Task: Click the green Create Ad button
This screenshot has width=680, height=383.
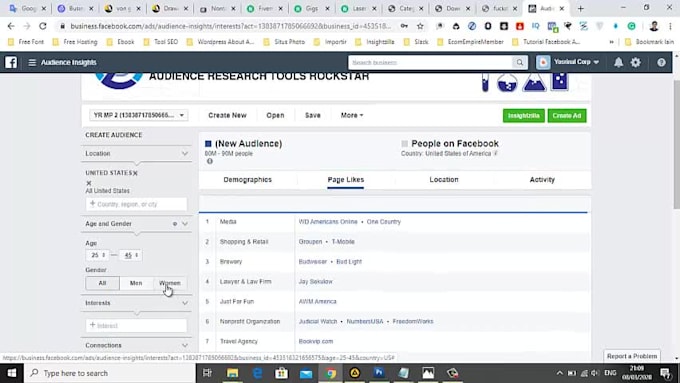Action: point(567,116)
